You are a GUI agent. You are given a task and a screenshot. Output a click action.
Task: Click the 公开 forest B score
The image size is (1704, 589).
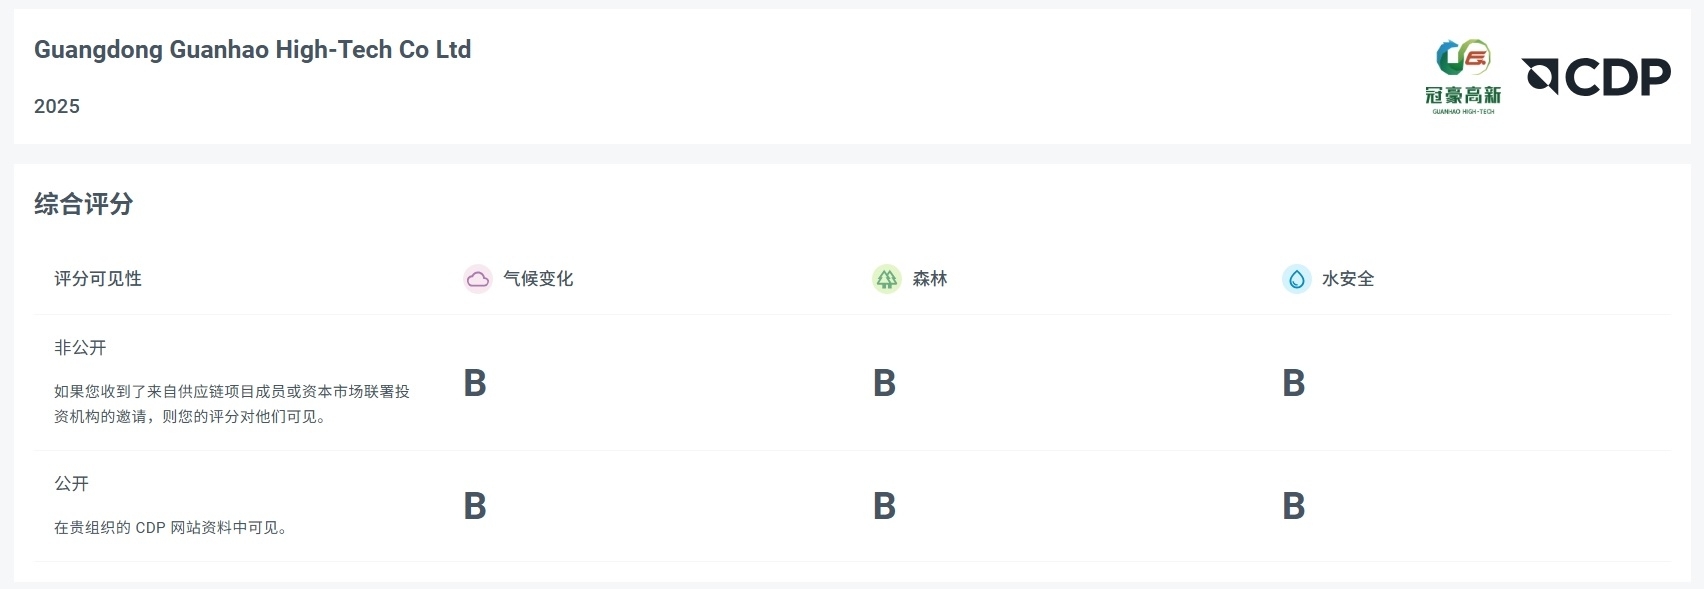pos(884,506)
